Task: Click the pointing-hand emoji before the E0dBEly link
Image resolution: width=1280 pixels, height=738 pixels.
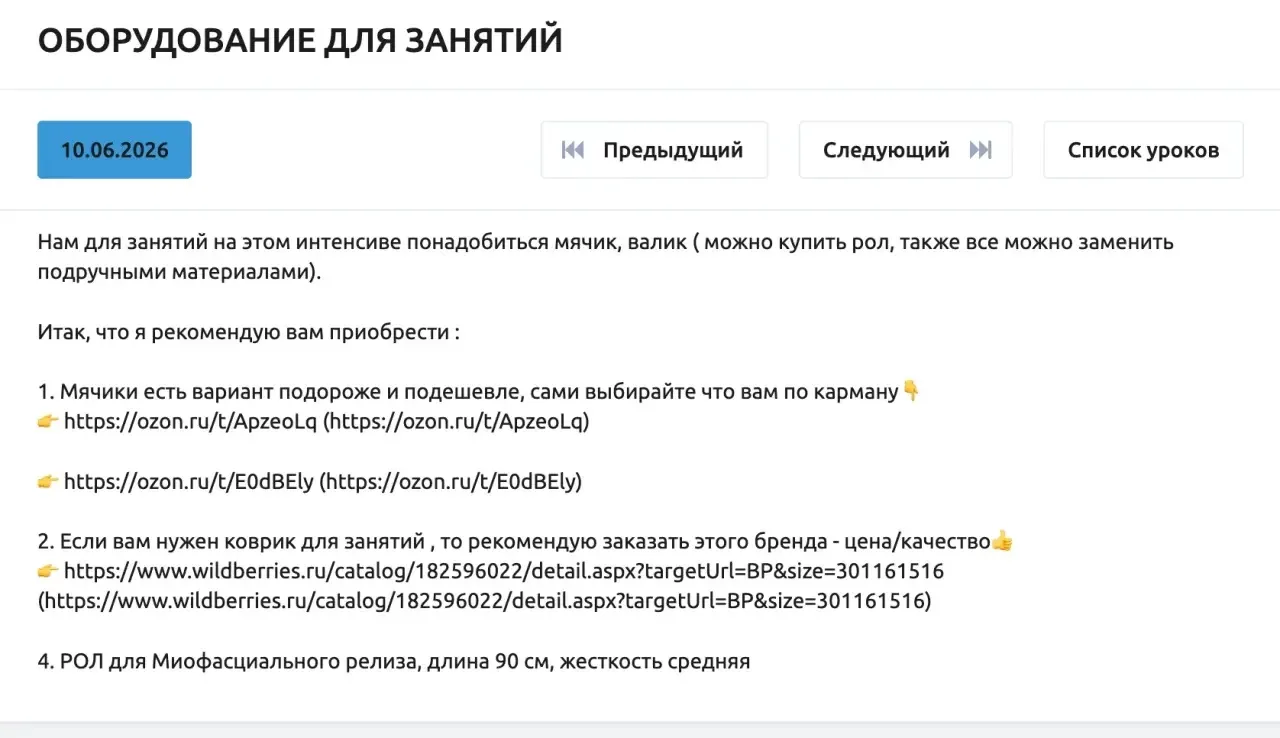Action: click(48, 481)
